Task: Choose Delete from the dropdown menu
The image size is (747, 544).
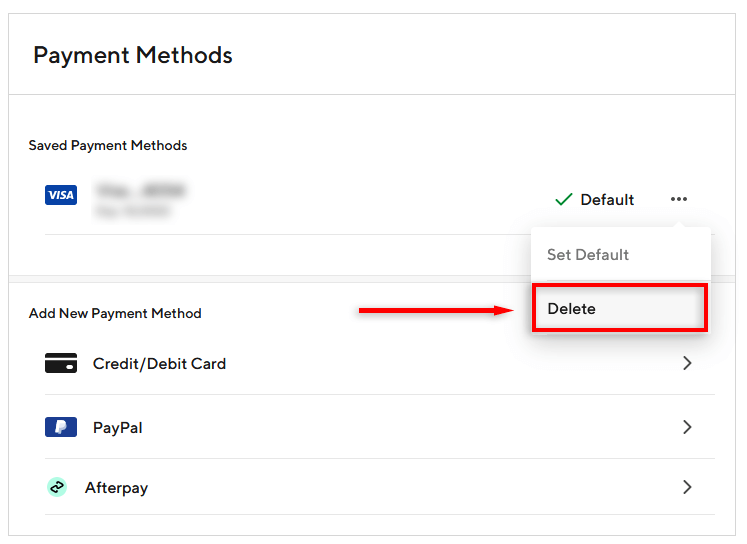Action: tap(572, 309)
